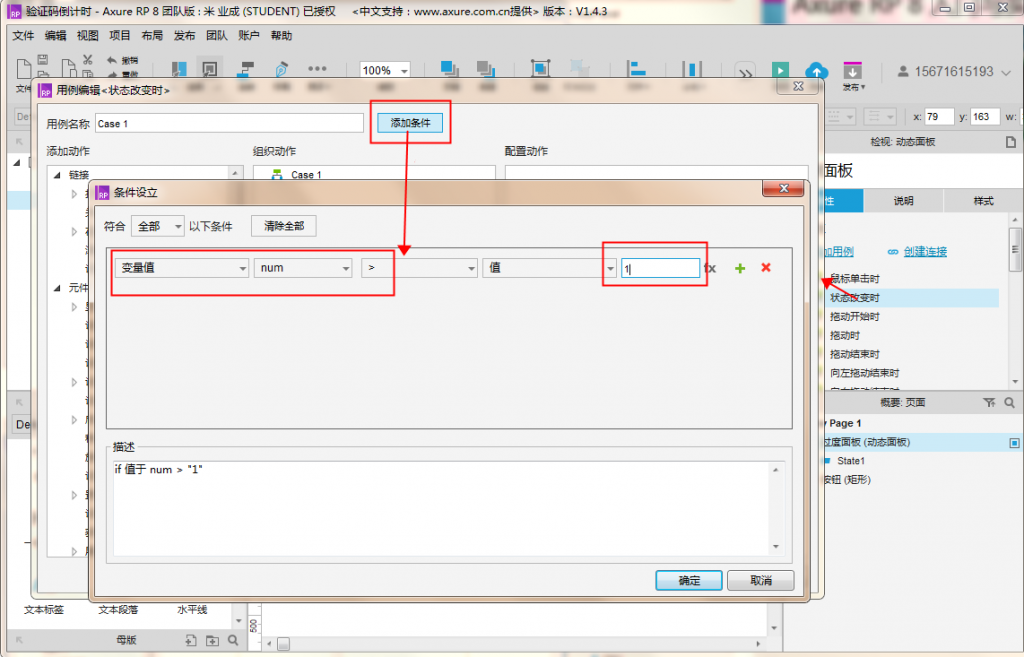Open the 发布 menu in menu bar
This screenshot has height=657, width=1024.
coord(184,36)
